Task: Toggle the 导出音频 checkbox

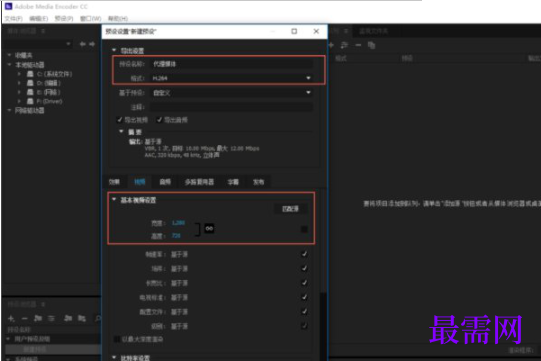Action: tap(159, 120)
